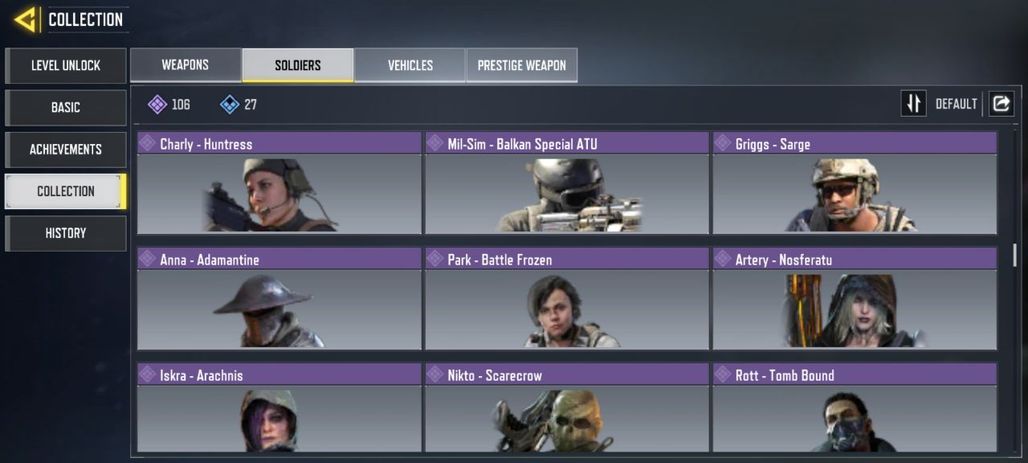Click the share export icon
This screenshot has width=1028, height=463.
point(1001,104)
